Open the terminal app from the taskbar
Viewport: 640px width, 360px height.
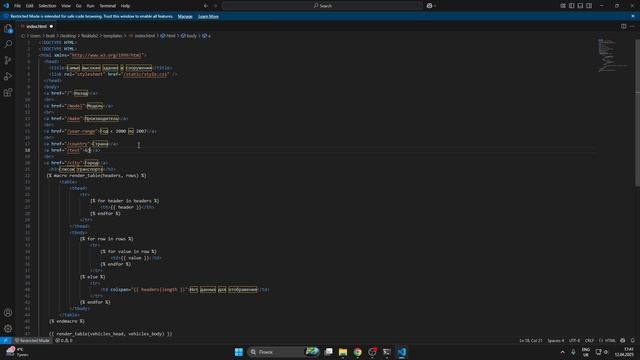[x=387, y=352]
